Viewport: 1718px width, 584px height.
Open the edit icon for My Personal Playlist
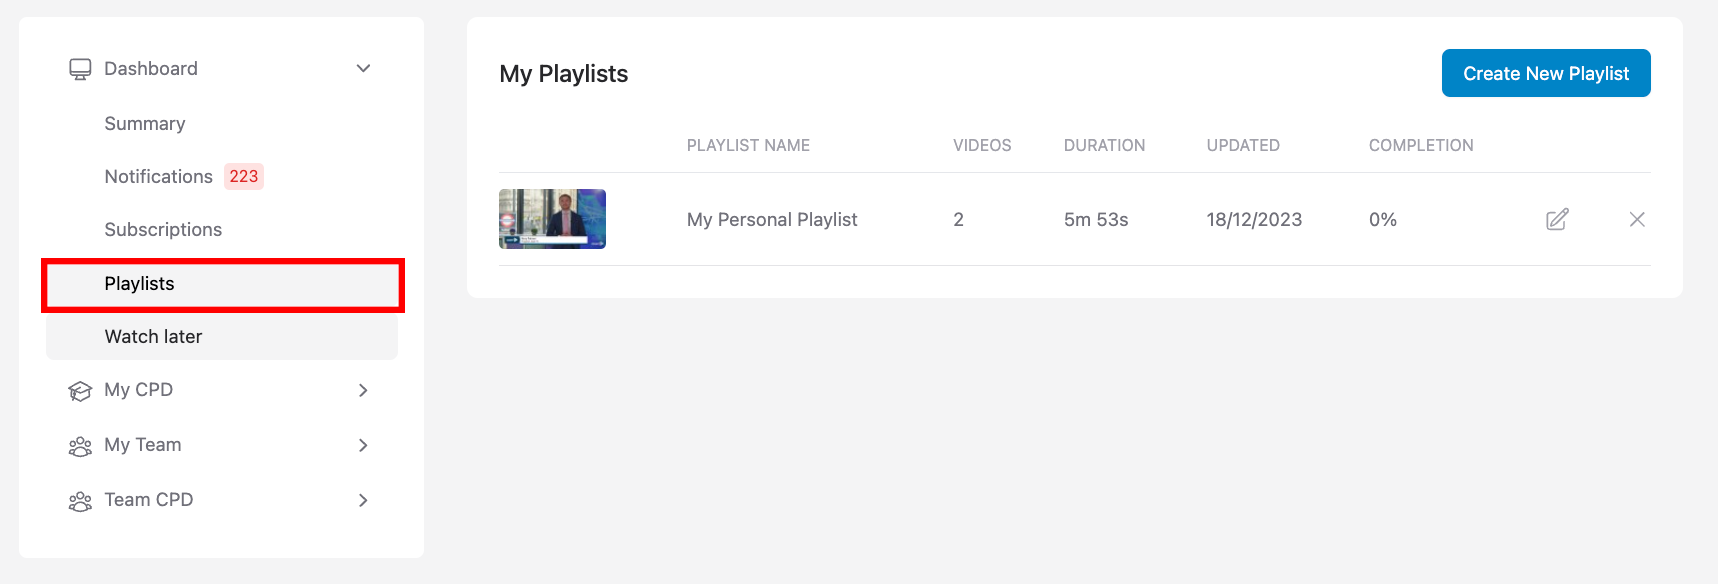coord(1556,219)
